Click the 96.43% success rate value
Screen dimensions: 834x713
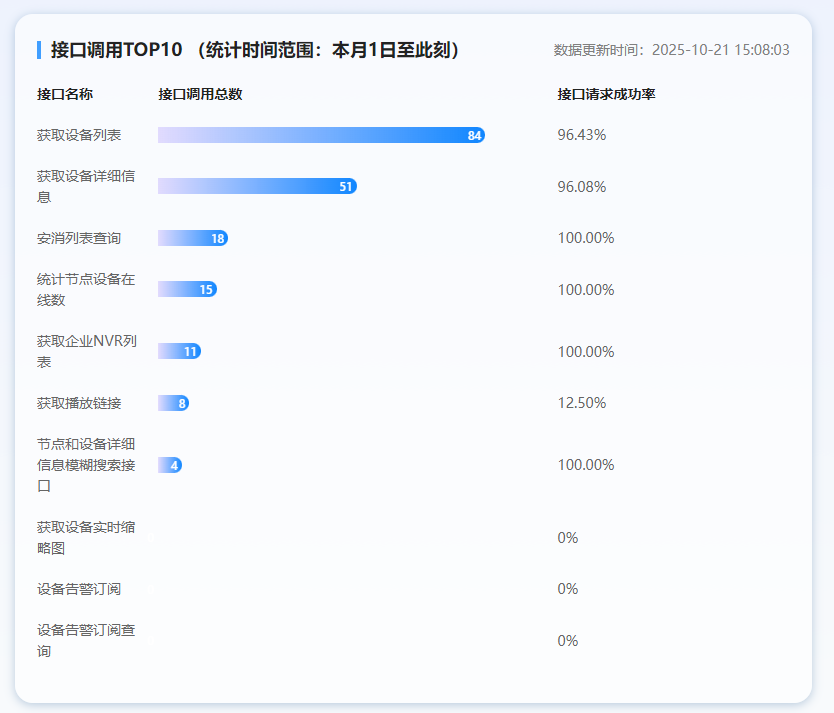[582, 135]
